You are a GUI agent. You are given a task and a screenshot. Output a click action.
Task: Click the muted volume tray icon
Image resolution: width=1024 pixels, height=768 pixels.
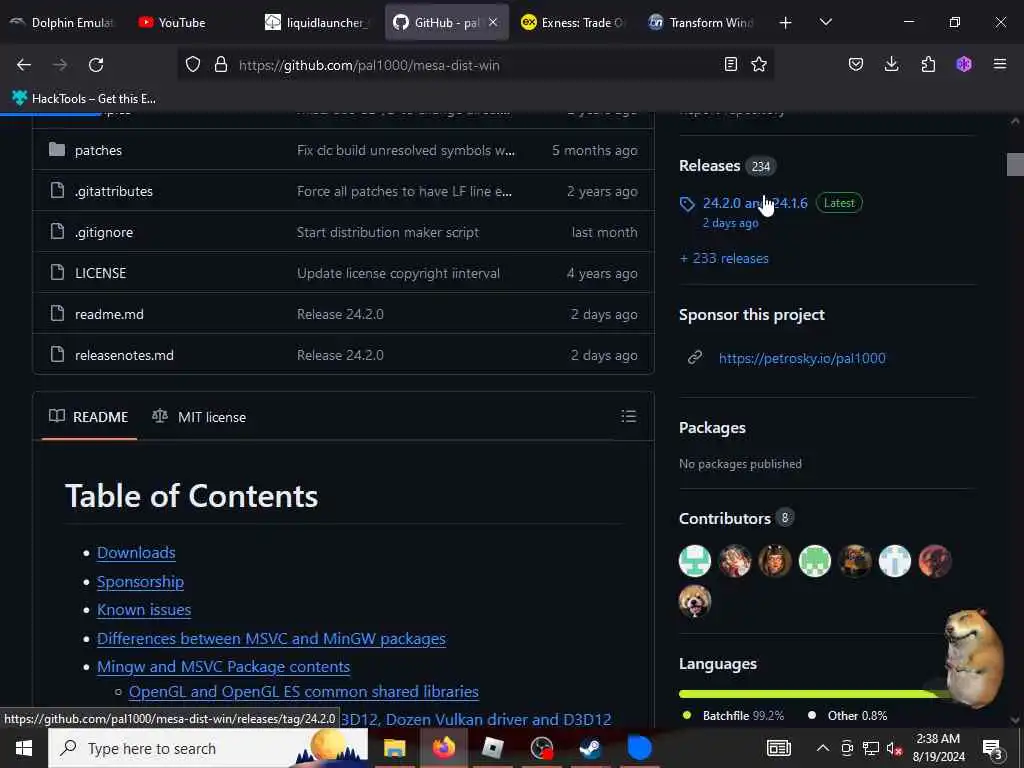(x=894, y=748)
